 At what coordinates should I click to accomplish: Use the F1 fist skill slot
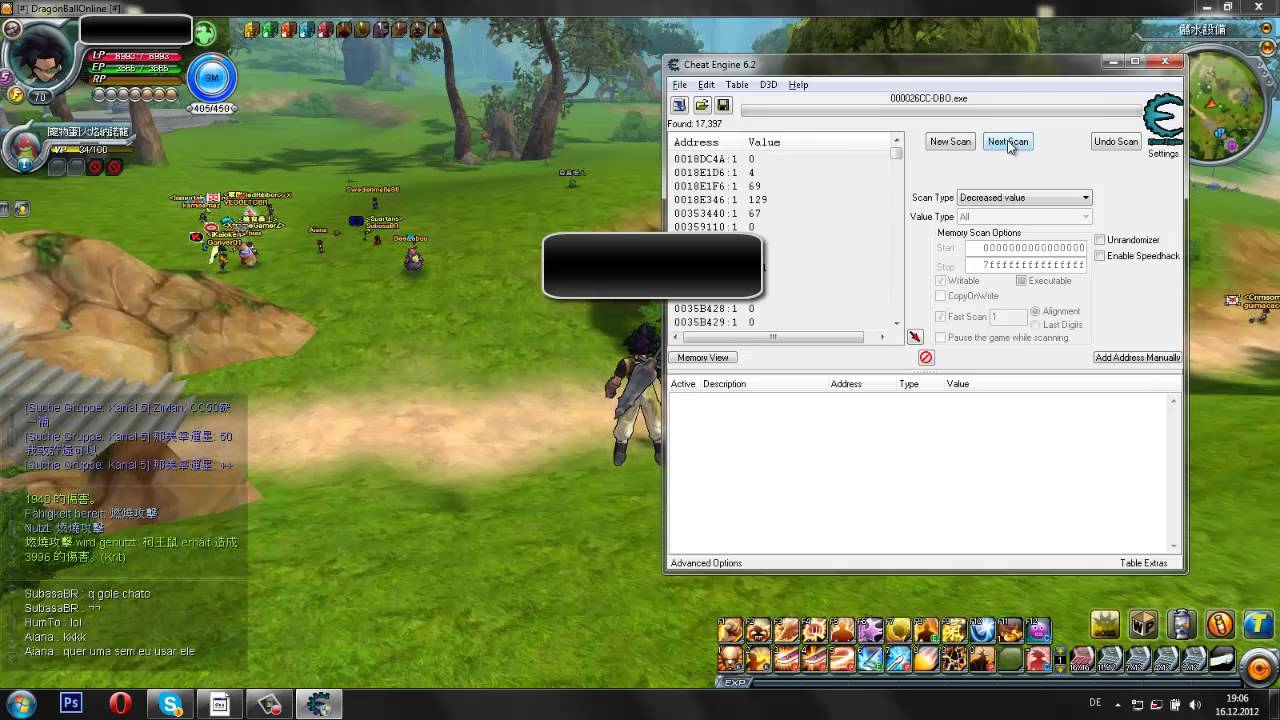(x=730, y=629)
